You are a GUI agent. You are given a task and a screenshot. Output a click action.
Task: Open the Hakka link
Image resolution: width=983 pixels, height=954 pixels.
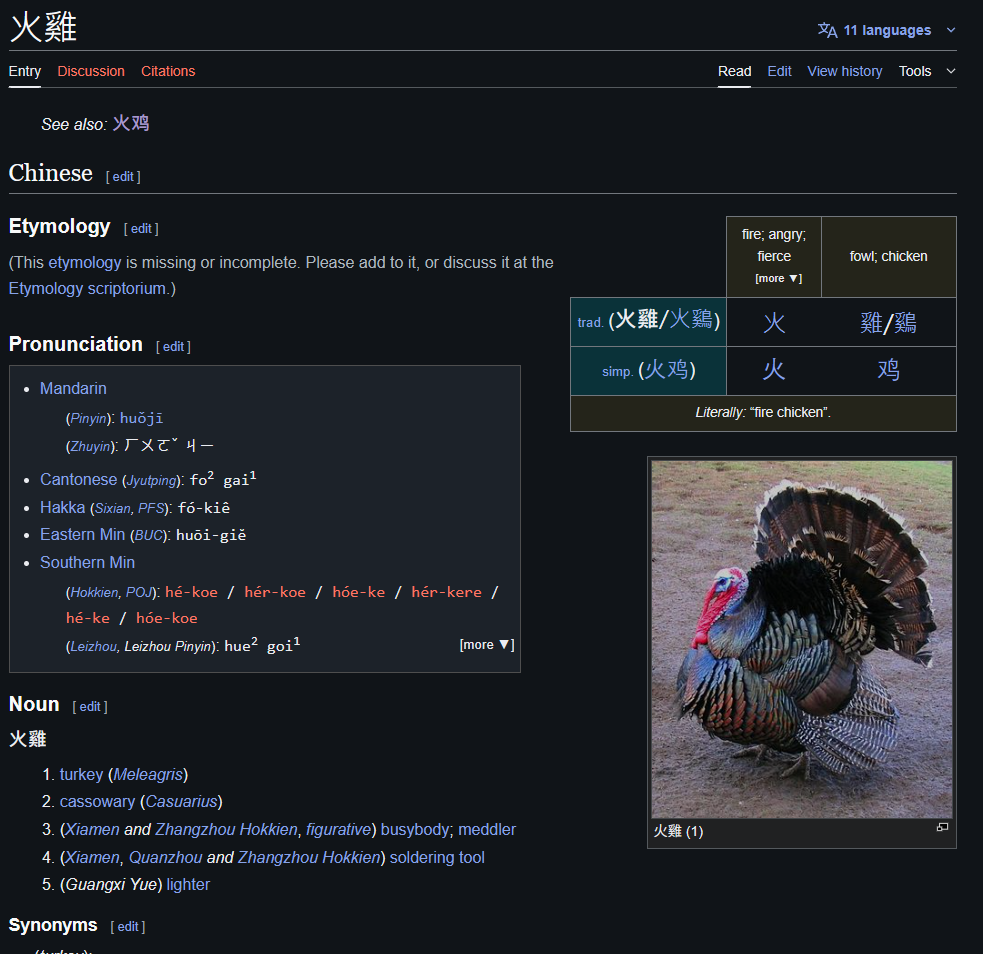click(63, 507)
